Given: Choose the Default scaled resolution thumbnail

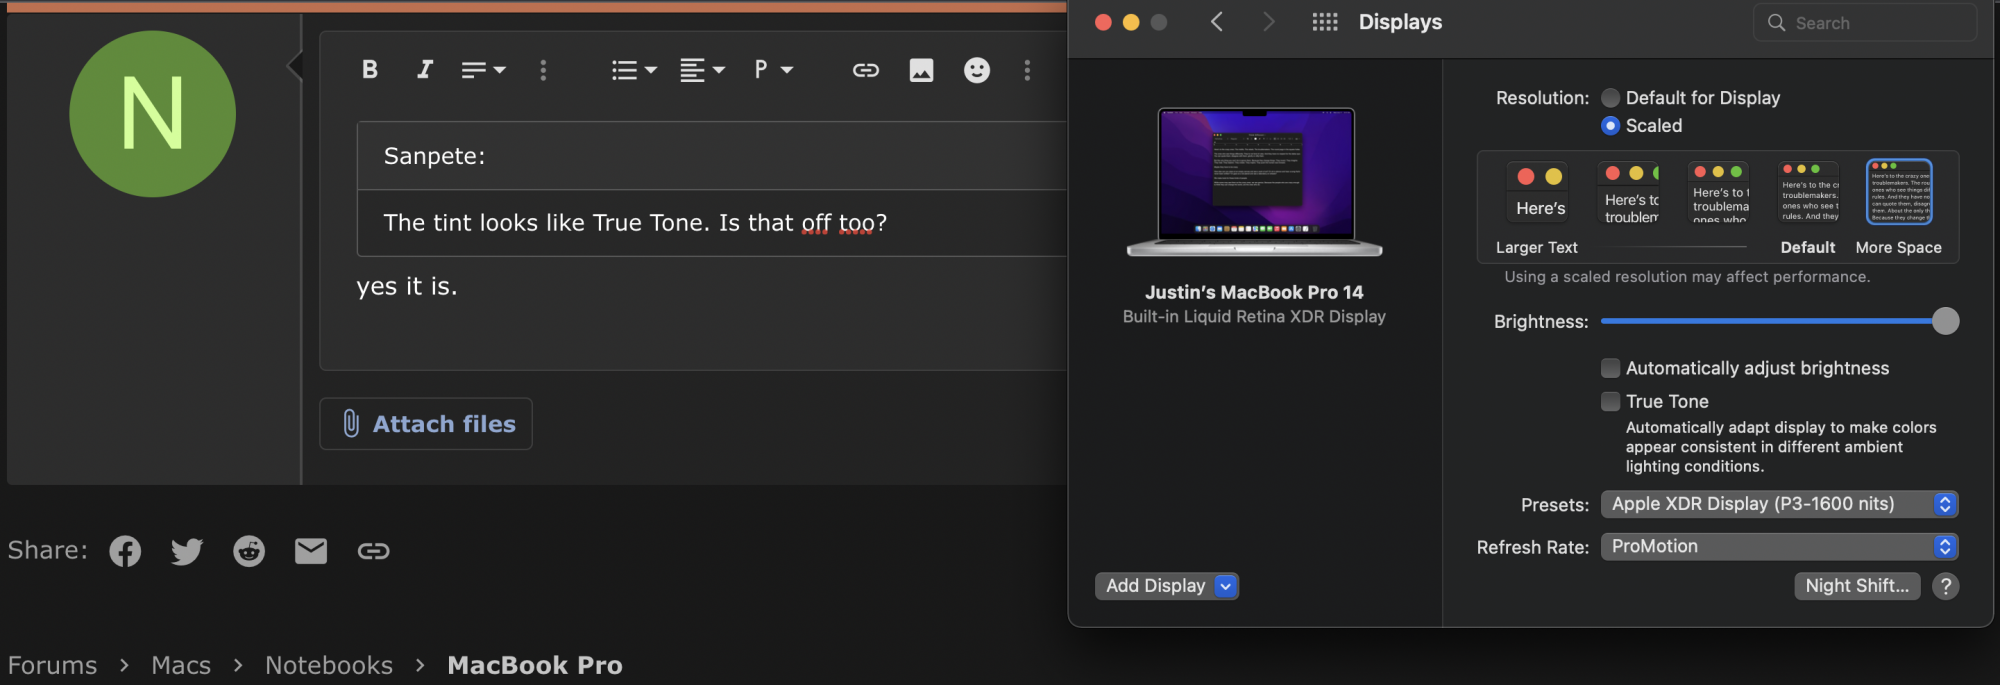Looking at the screenshot, I should [x=1809, y=192].
